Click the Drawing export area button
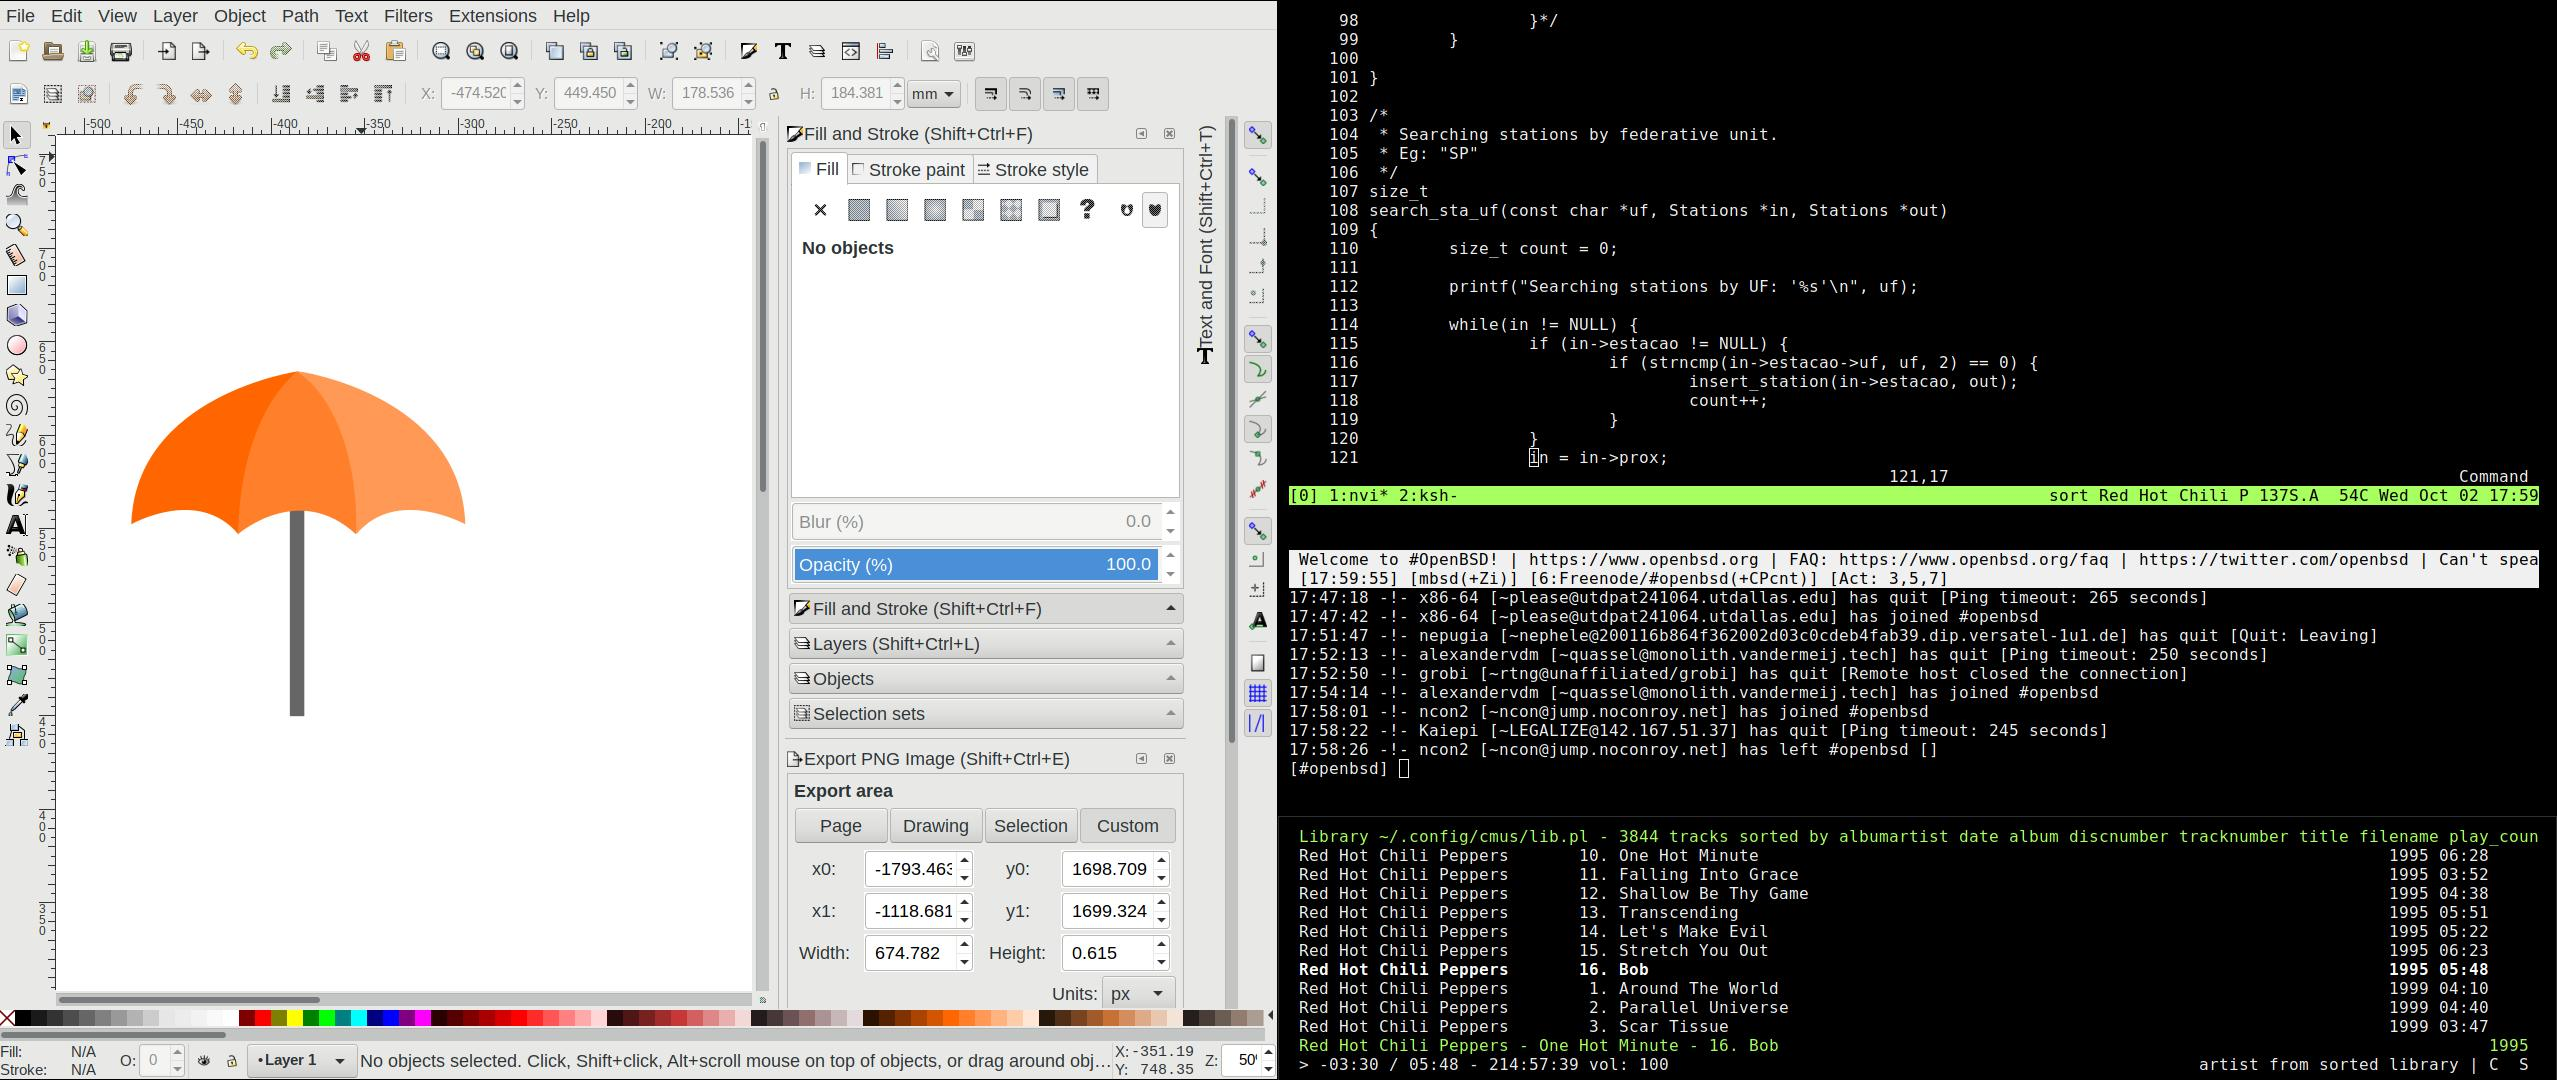Image resolution: width=2557 pixels, height=1080 pixels. [x=935, y=826]
